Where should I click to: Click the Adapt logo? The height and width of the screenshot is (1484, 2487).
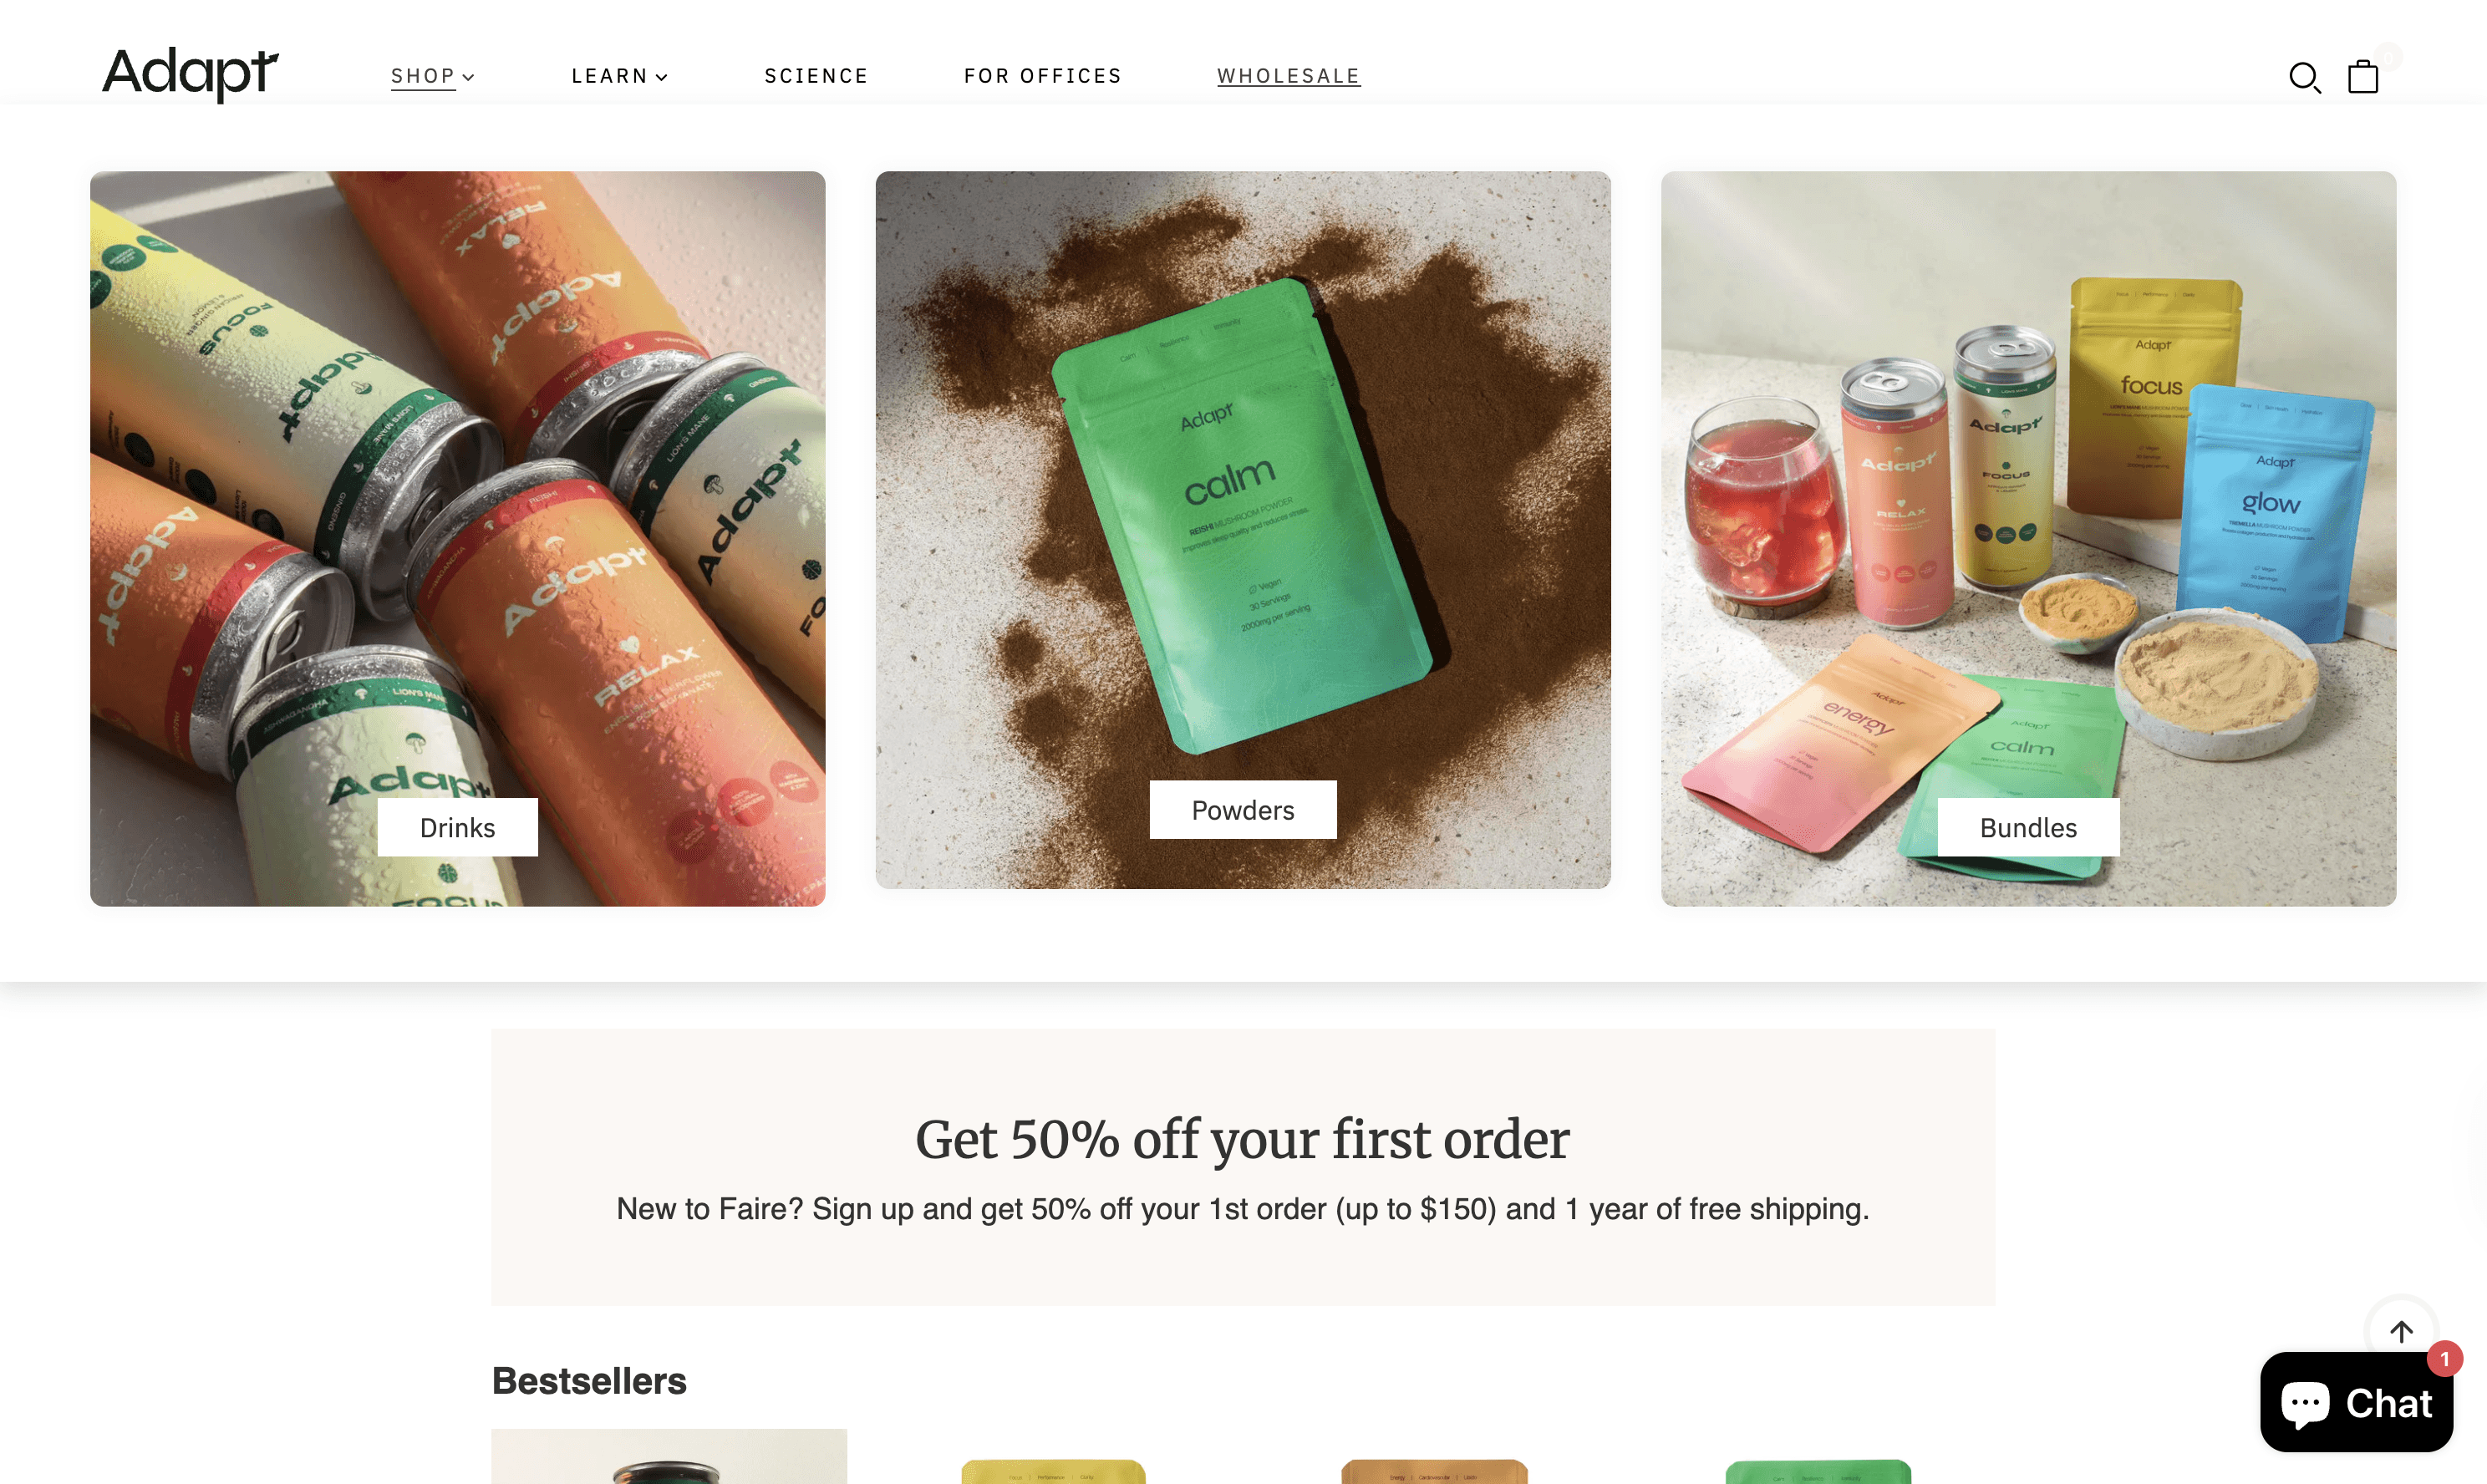(x=190, y=74)
